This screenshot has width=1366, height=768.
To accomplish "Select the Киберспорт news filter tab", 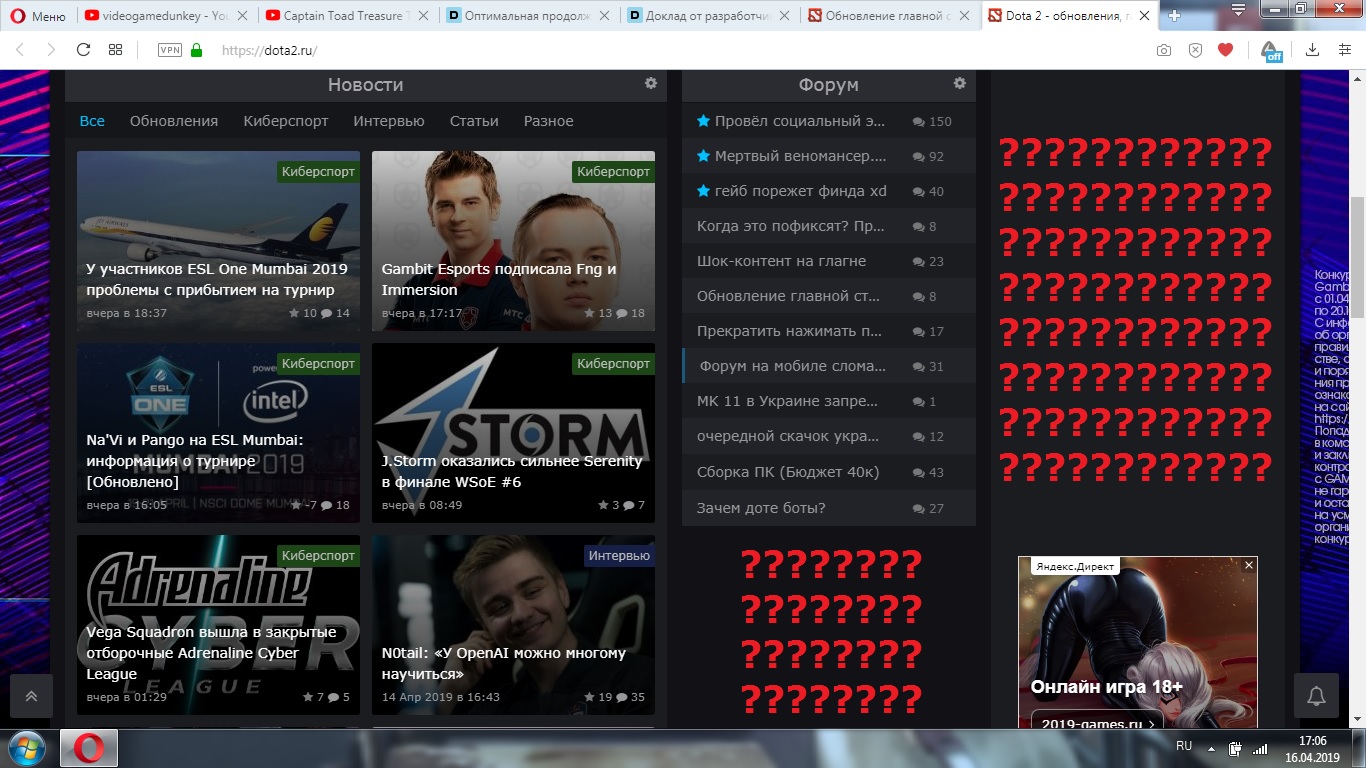I will [x=285, y=121].
